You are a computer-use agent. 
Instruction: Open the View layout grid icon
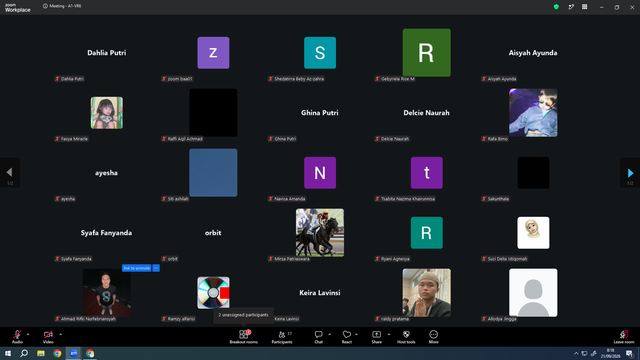pos(584,7)
